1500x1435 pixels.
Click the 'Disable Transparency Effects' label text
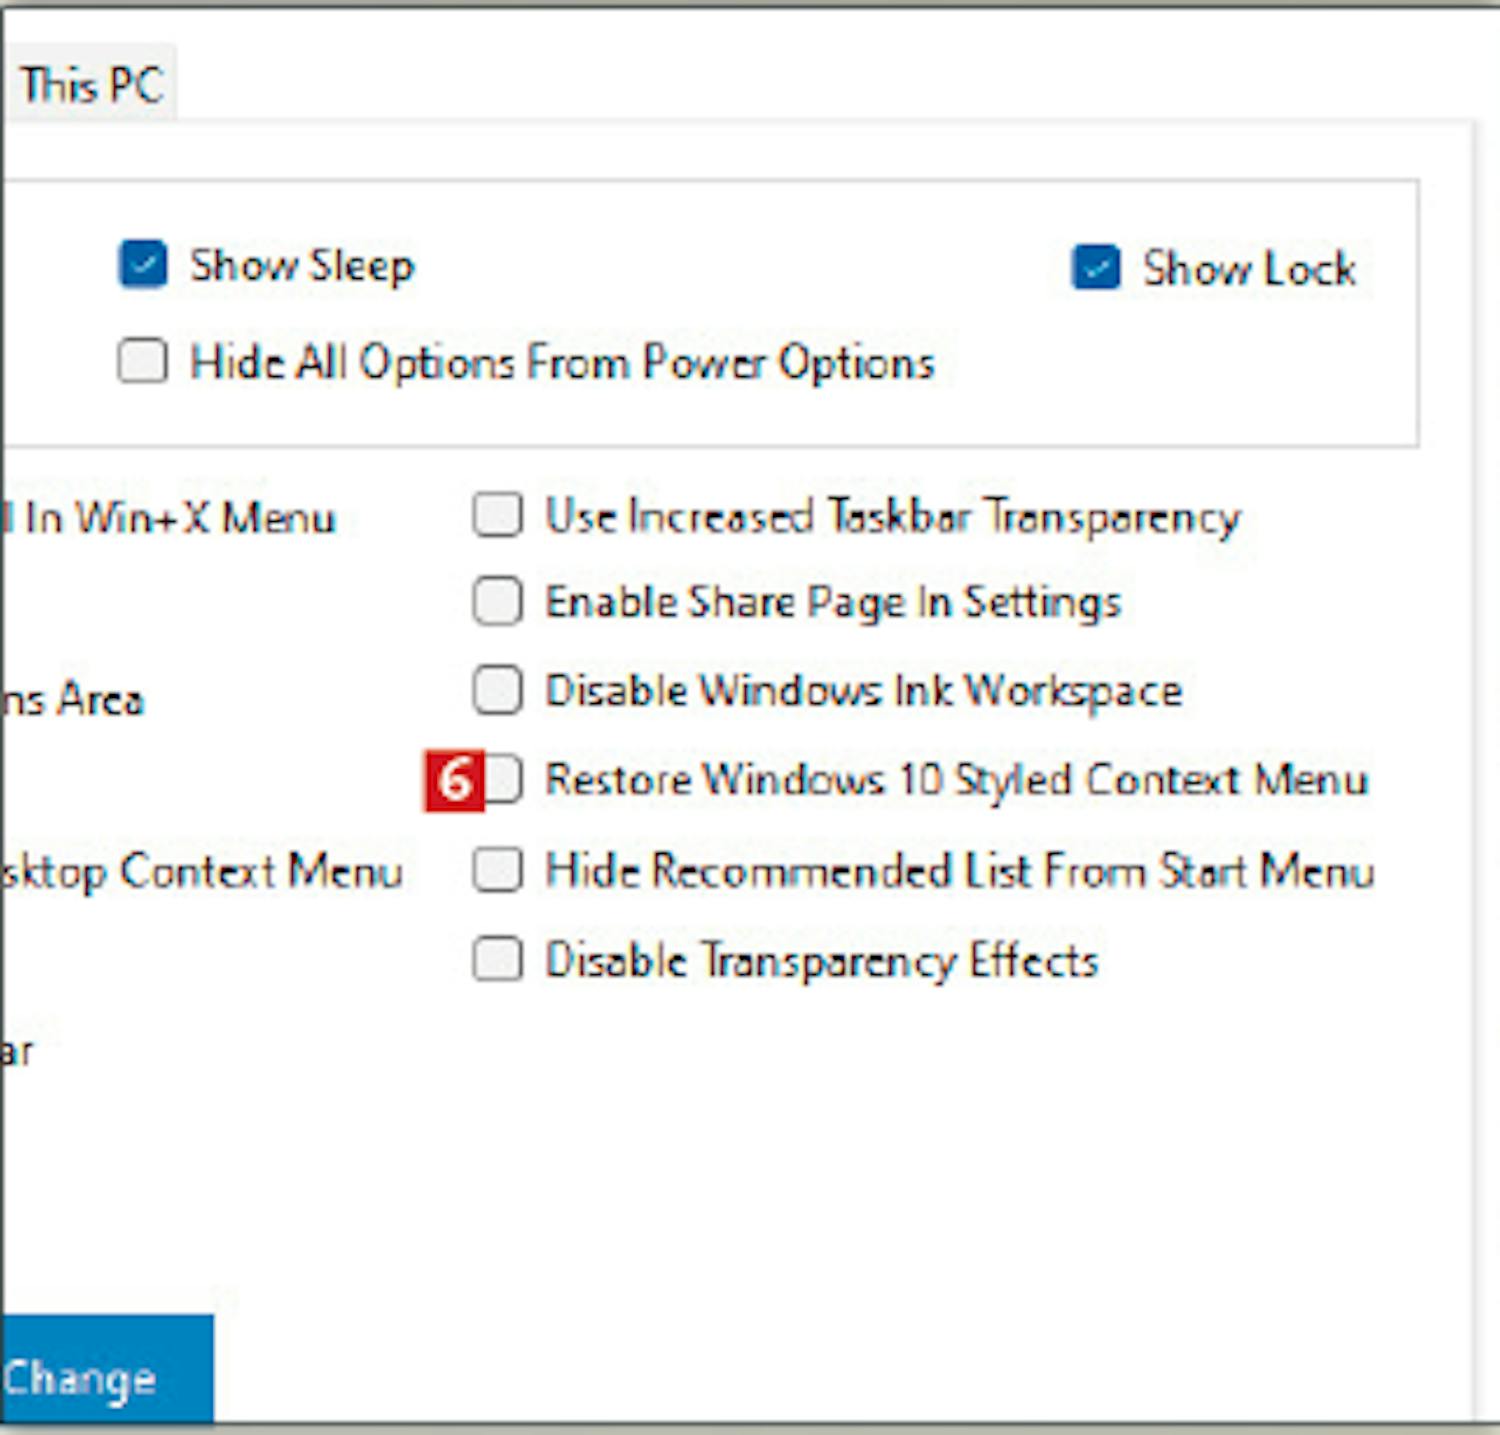(821, 961)
